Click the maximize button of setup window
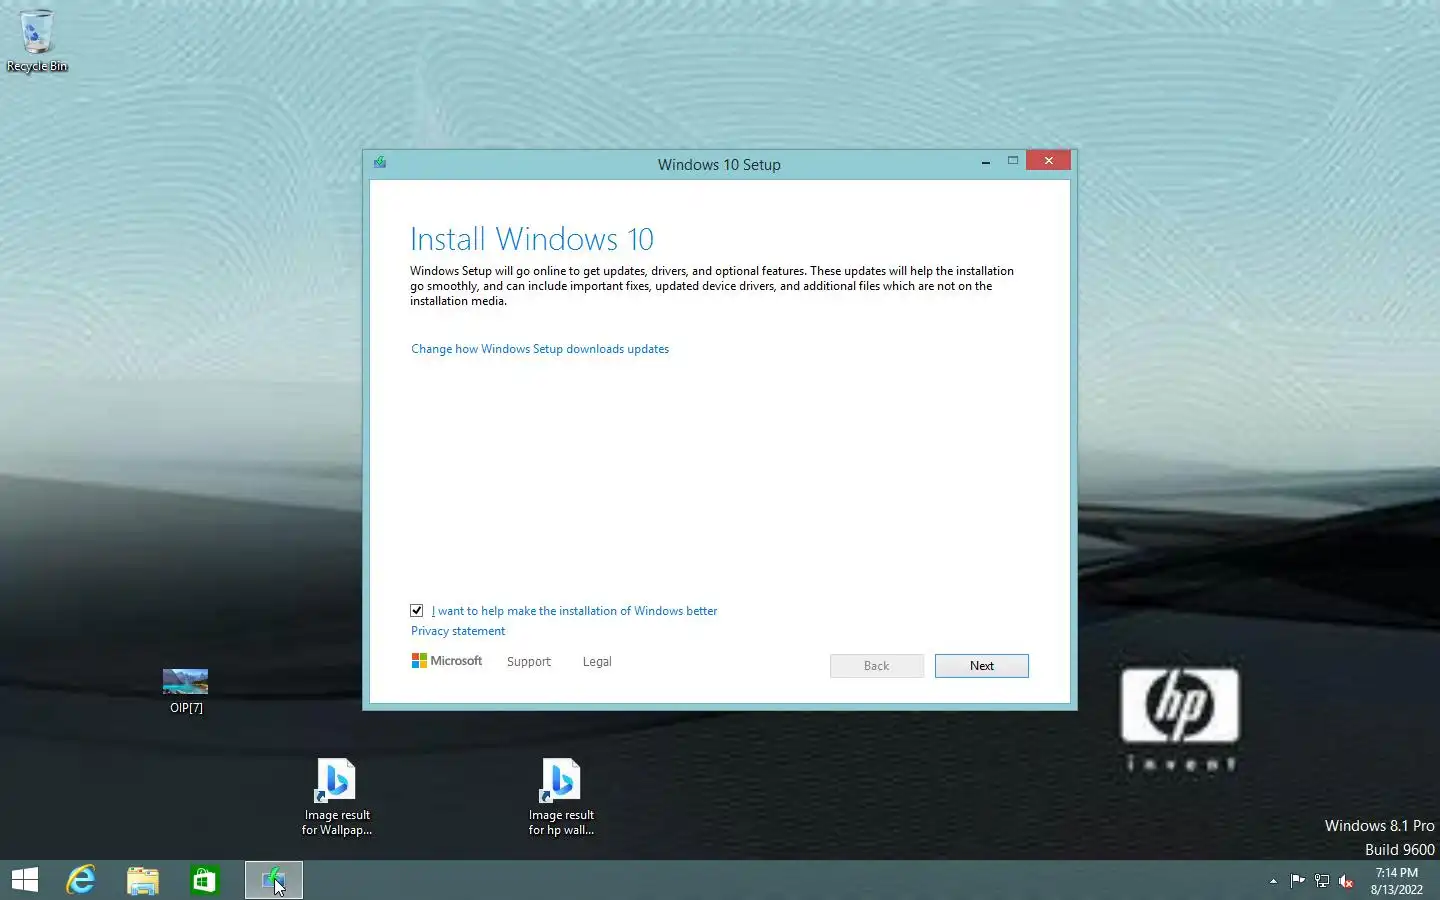Viewport: 1440px width, 900px height. [x=1012, y=161]
